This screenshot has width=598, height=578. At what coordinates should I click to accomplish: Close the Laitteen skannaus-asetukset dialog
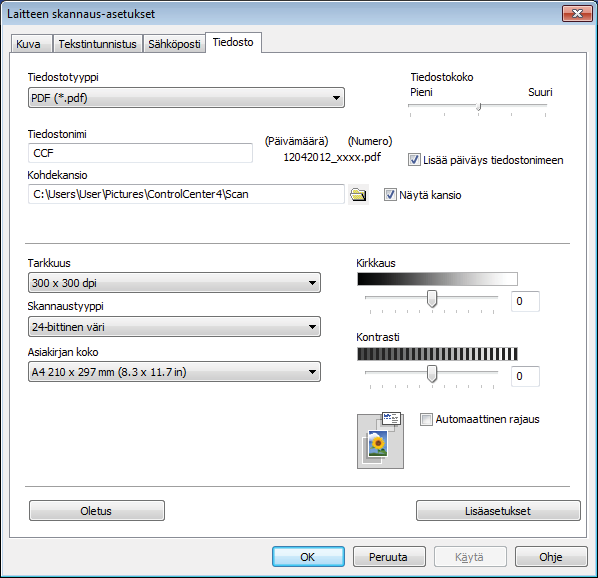(x=577, y=14)
